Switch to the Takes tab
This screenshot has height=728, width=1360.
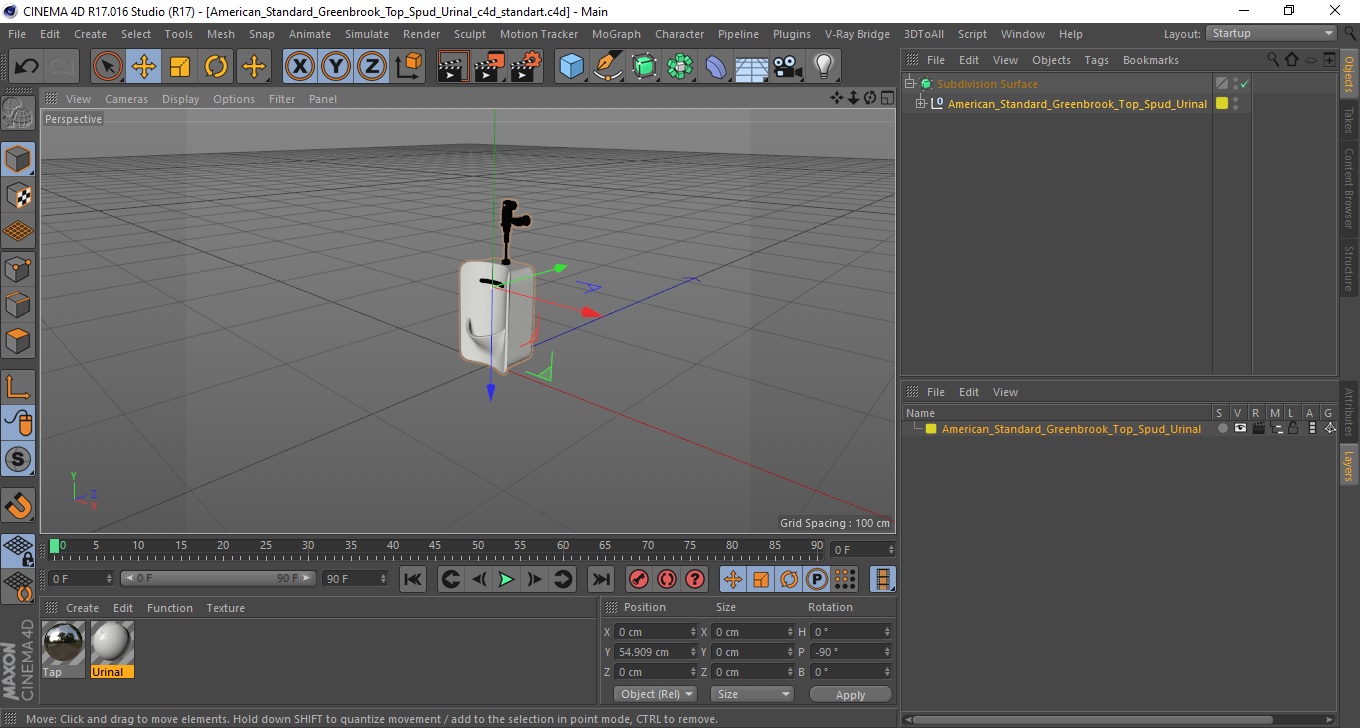[x=1349, y=120]
